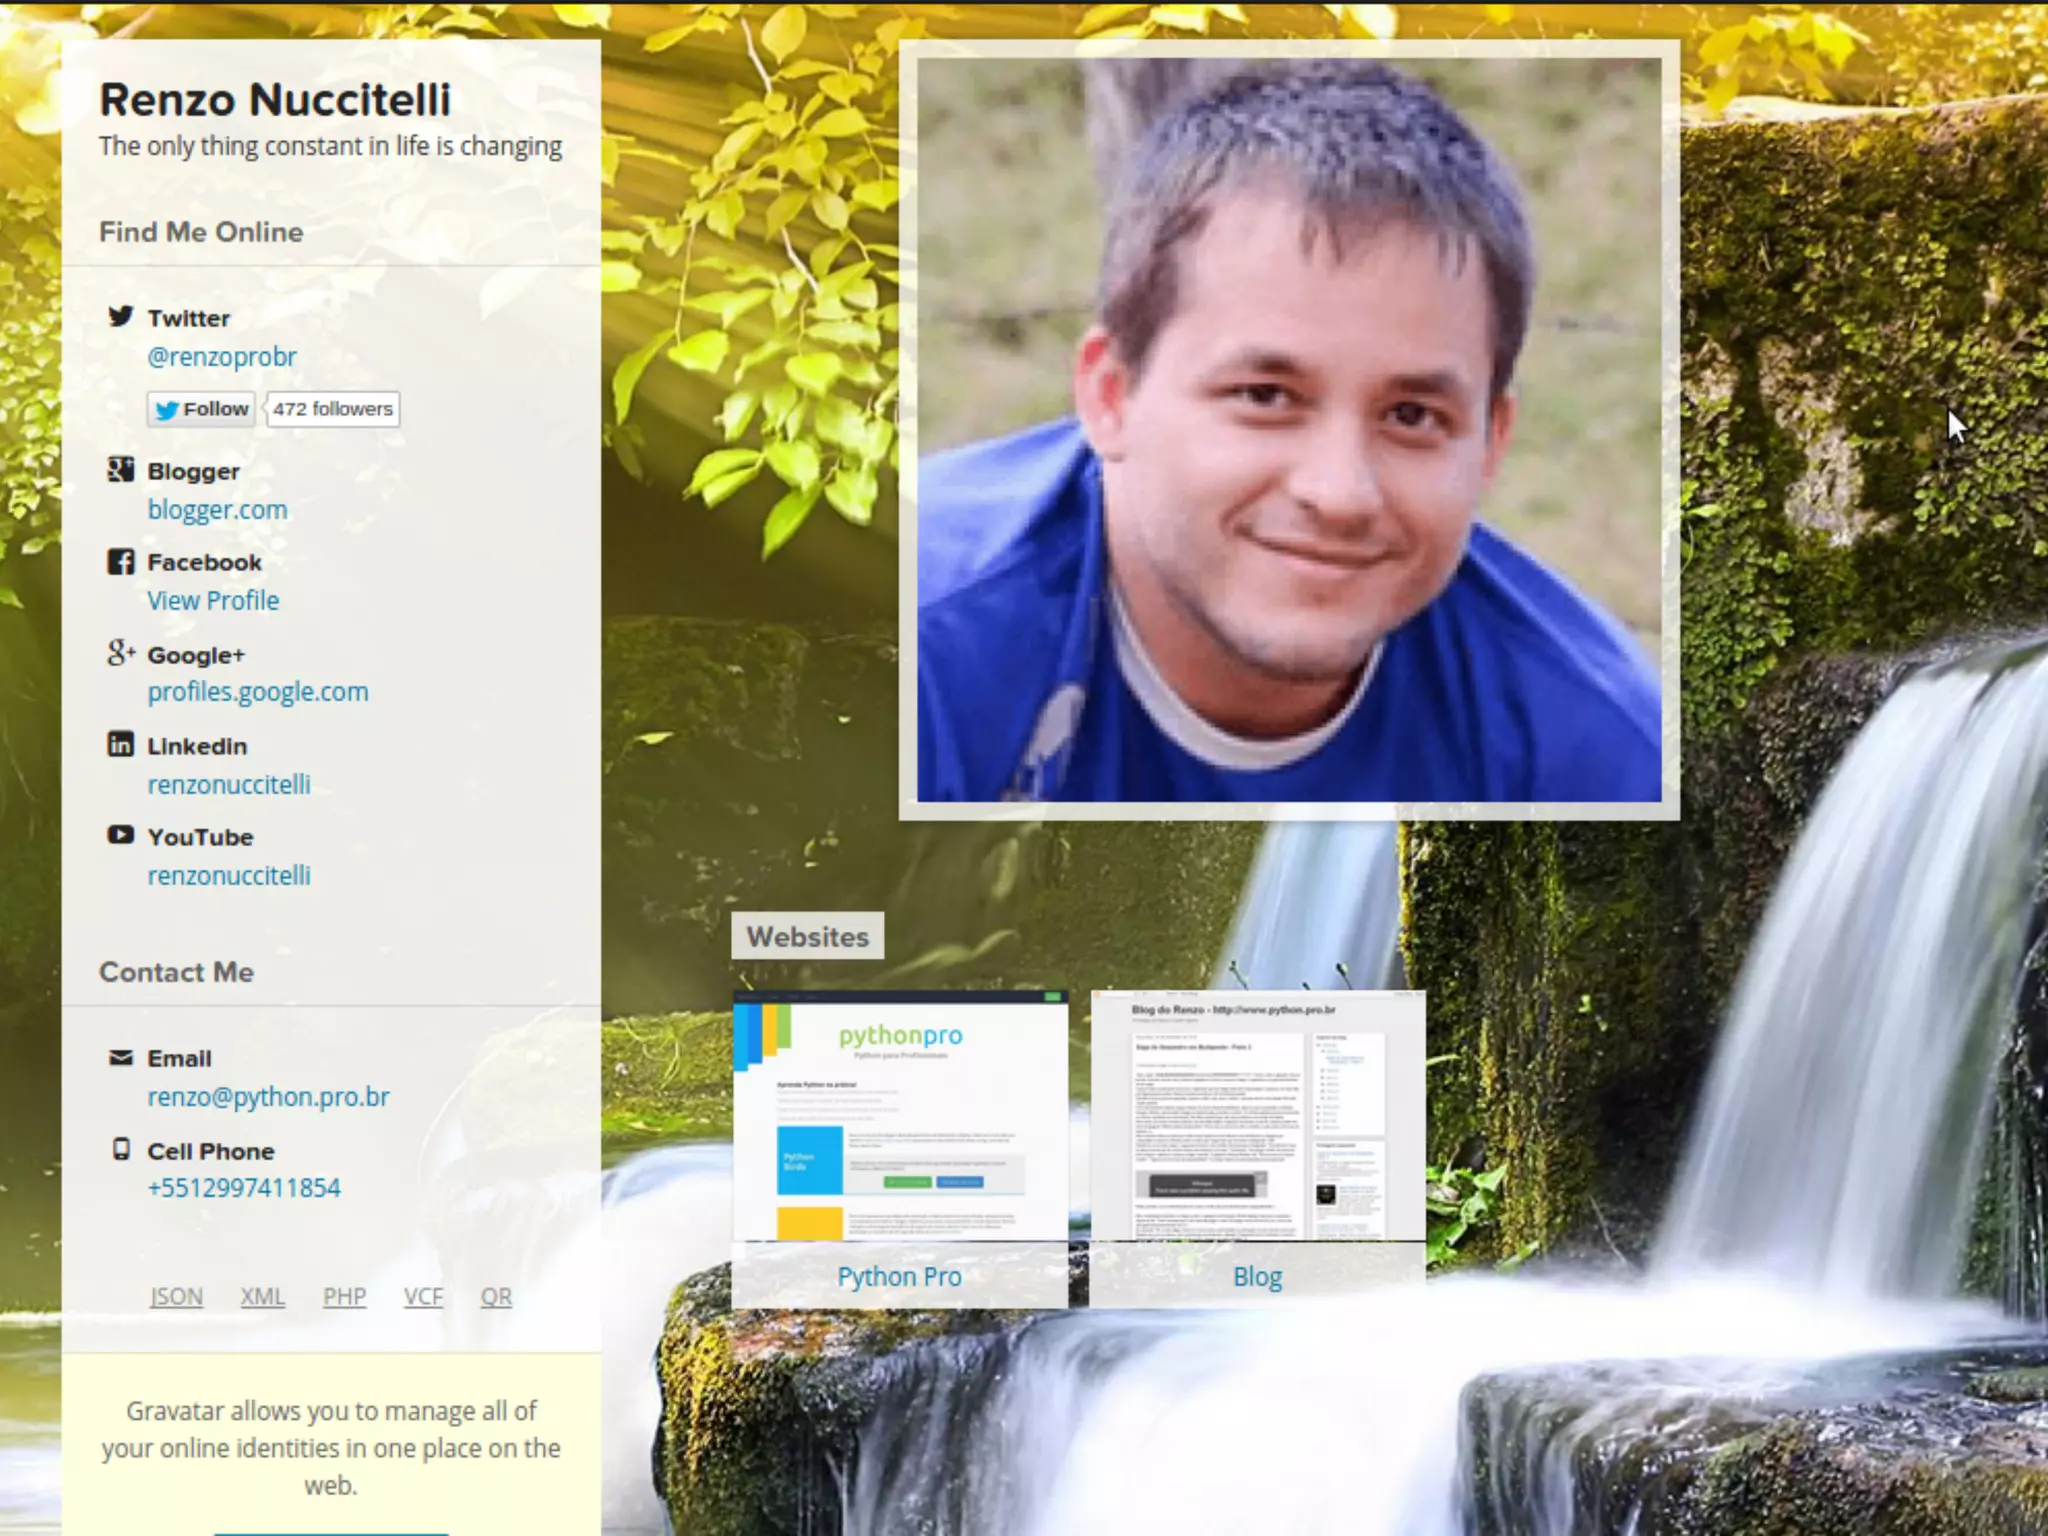Click the large profile photo
The height and width of the screenshot is (1536, 2048).
(1289, 430)
